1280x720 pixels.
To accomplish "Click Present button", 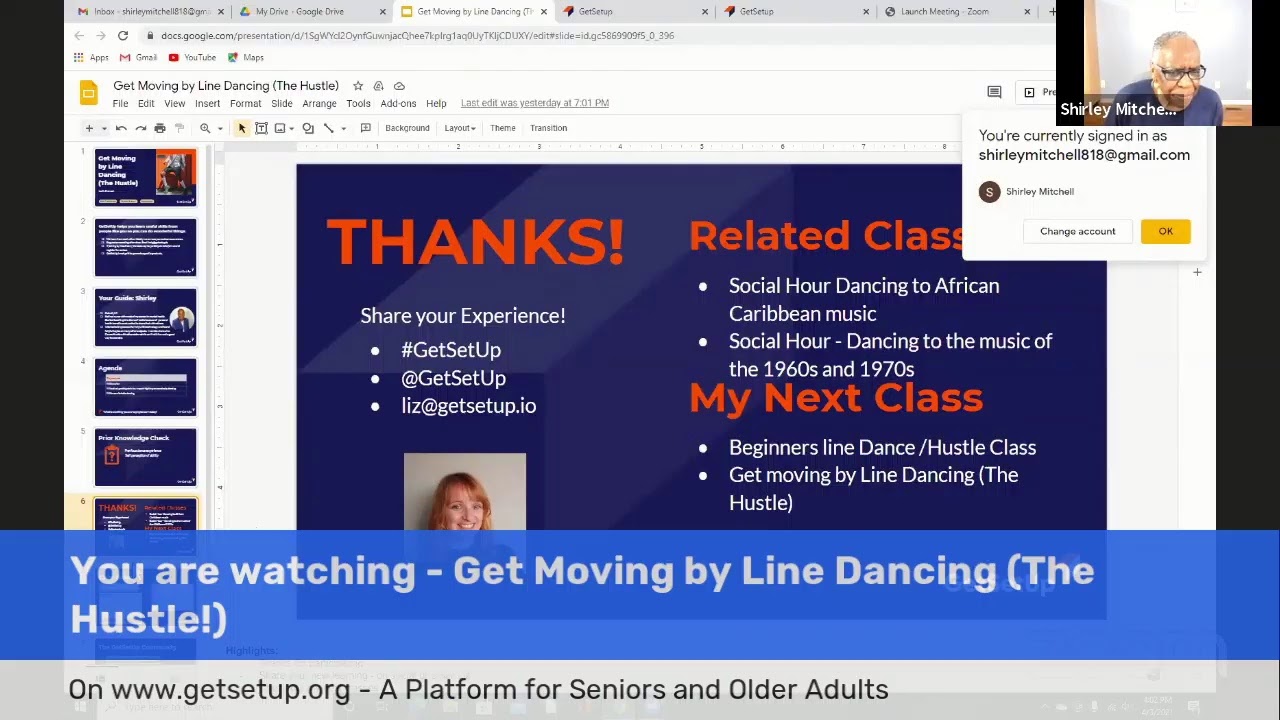I will 1038,92.
